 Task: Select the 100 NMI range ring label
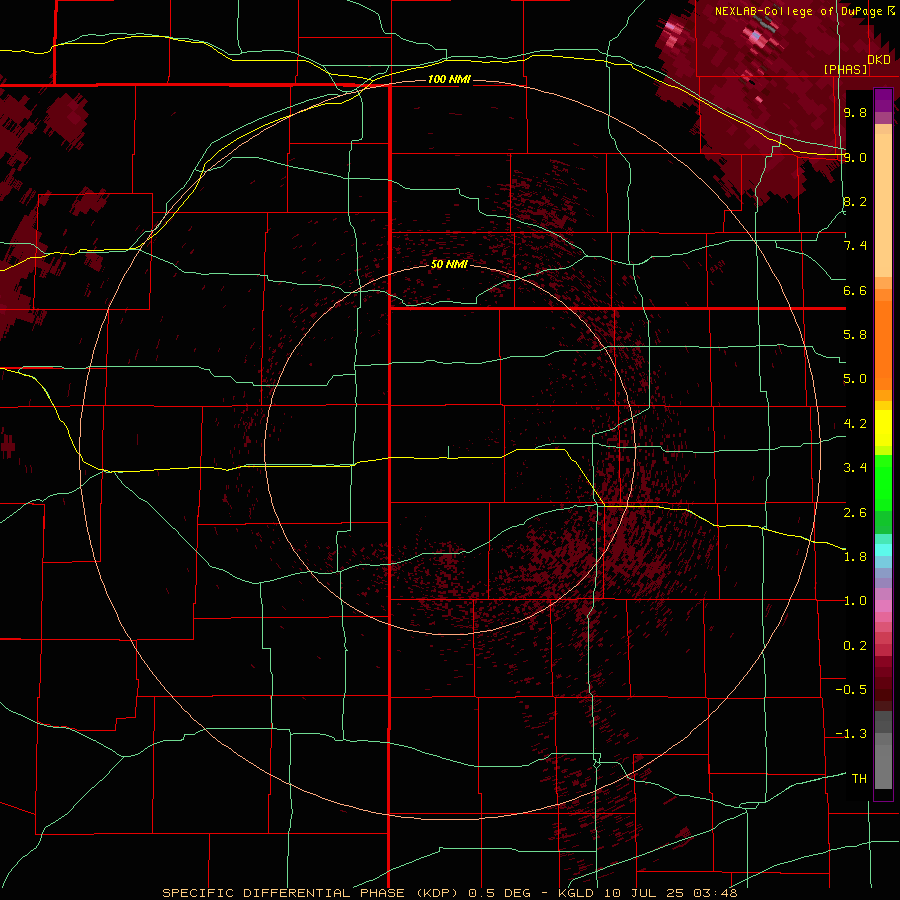[x=449, y=79]
